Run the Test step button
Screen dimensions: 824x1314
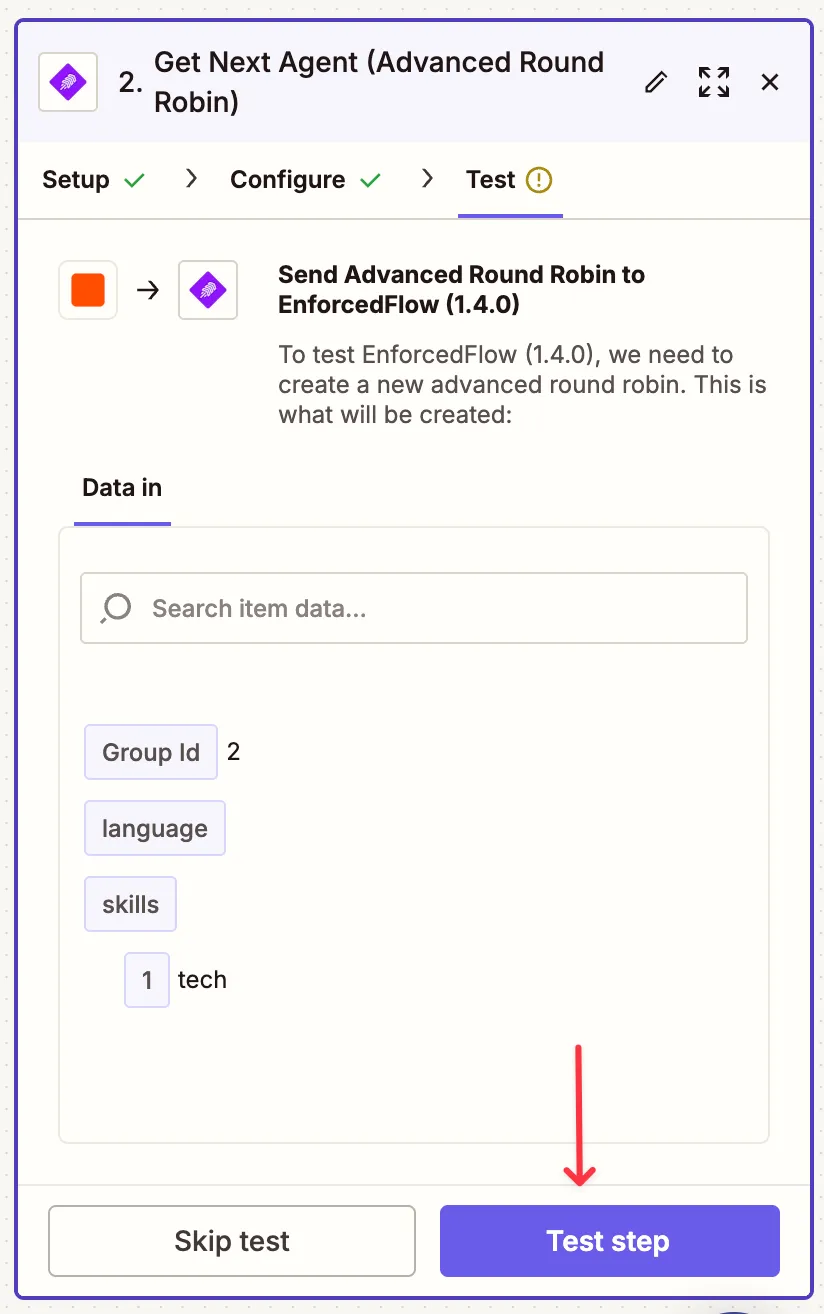pos(609,1241)
